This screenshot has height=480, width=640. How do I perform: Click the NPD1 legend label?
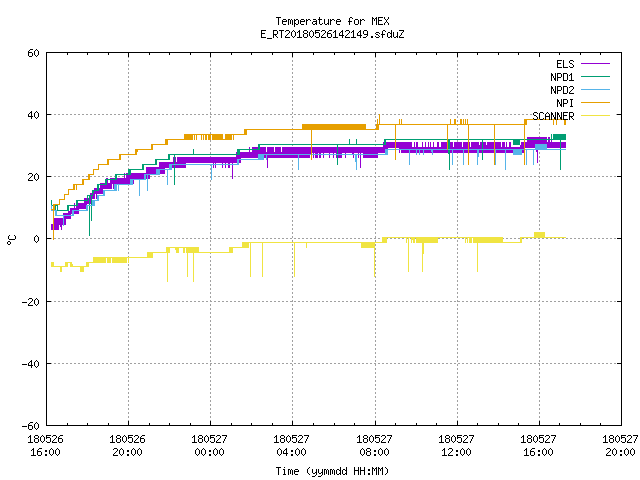562,77
